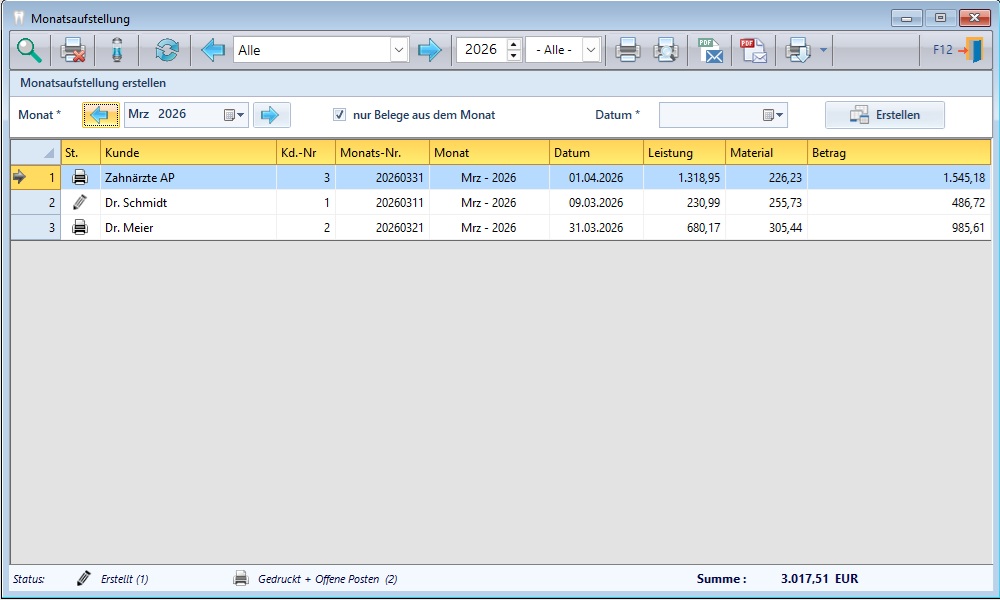Go to next customer with toolbar right arrow
Screen dimensions: 1000x600
pos(429,50)
